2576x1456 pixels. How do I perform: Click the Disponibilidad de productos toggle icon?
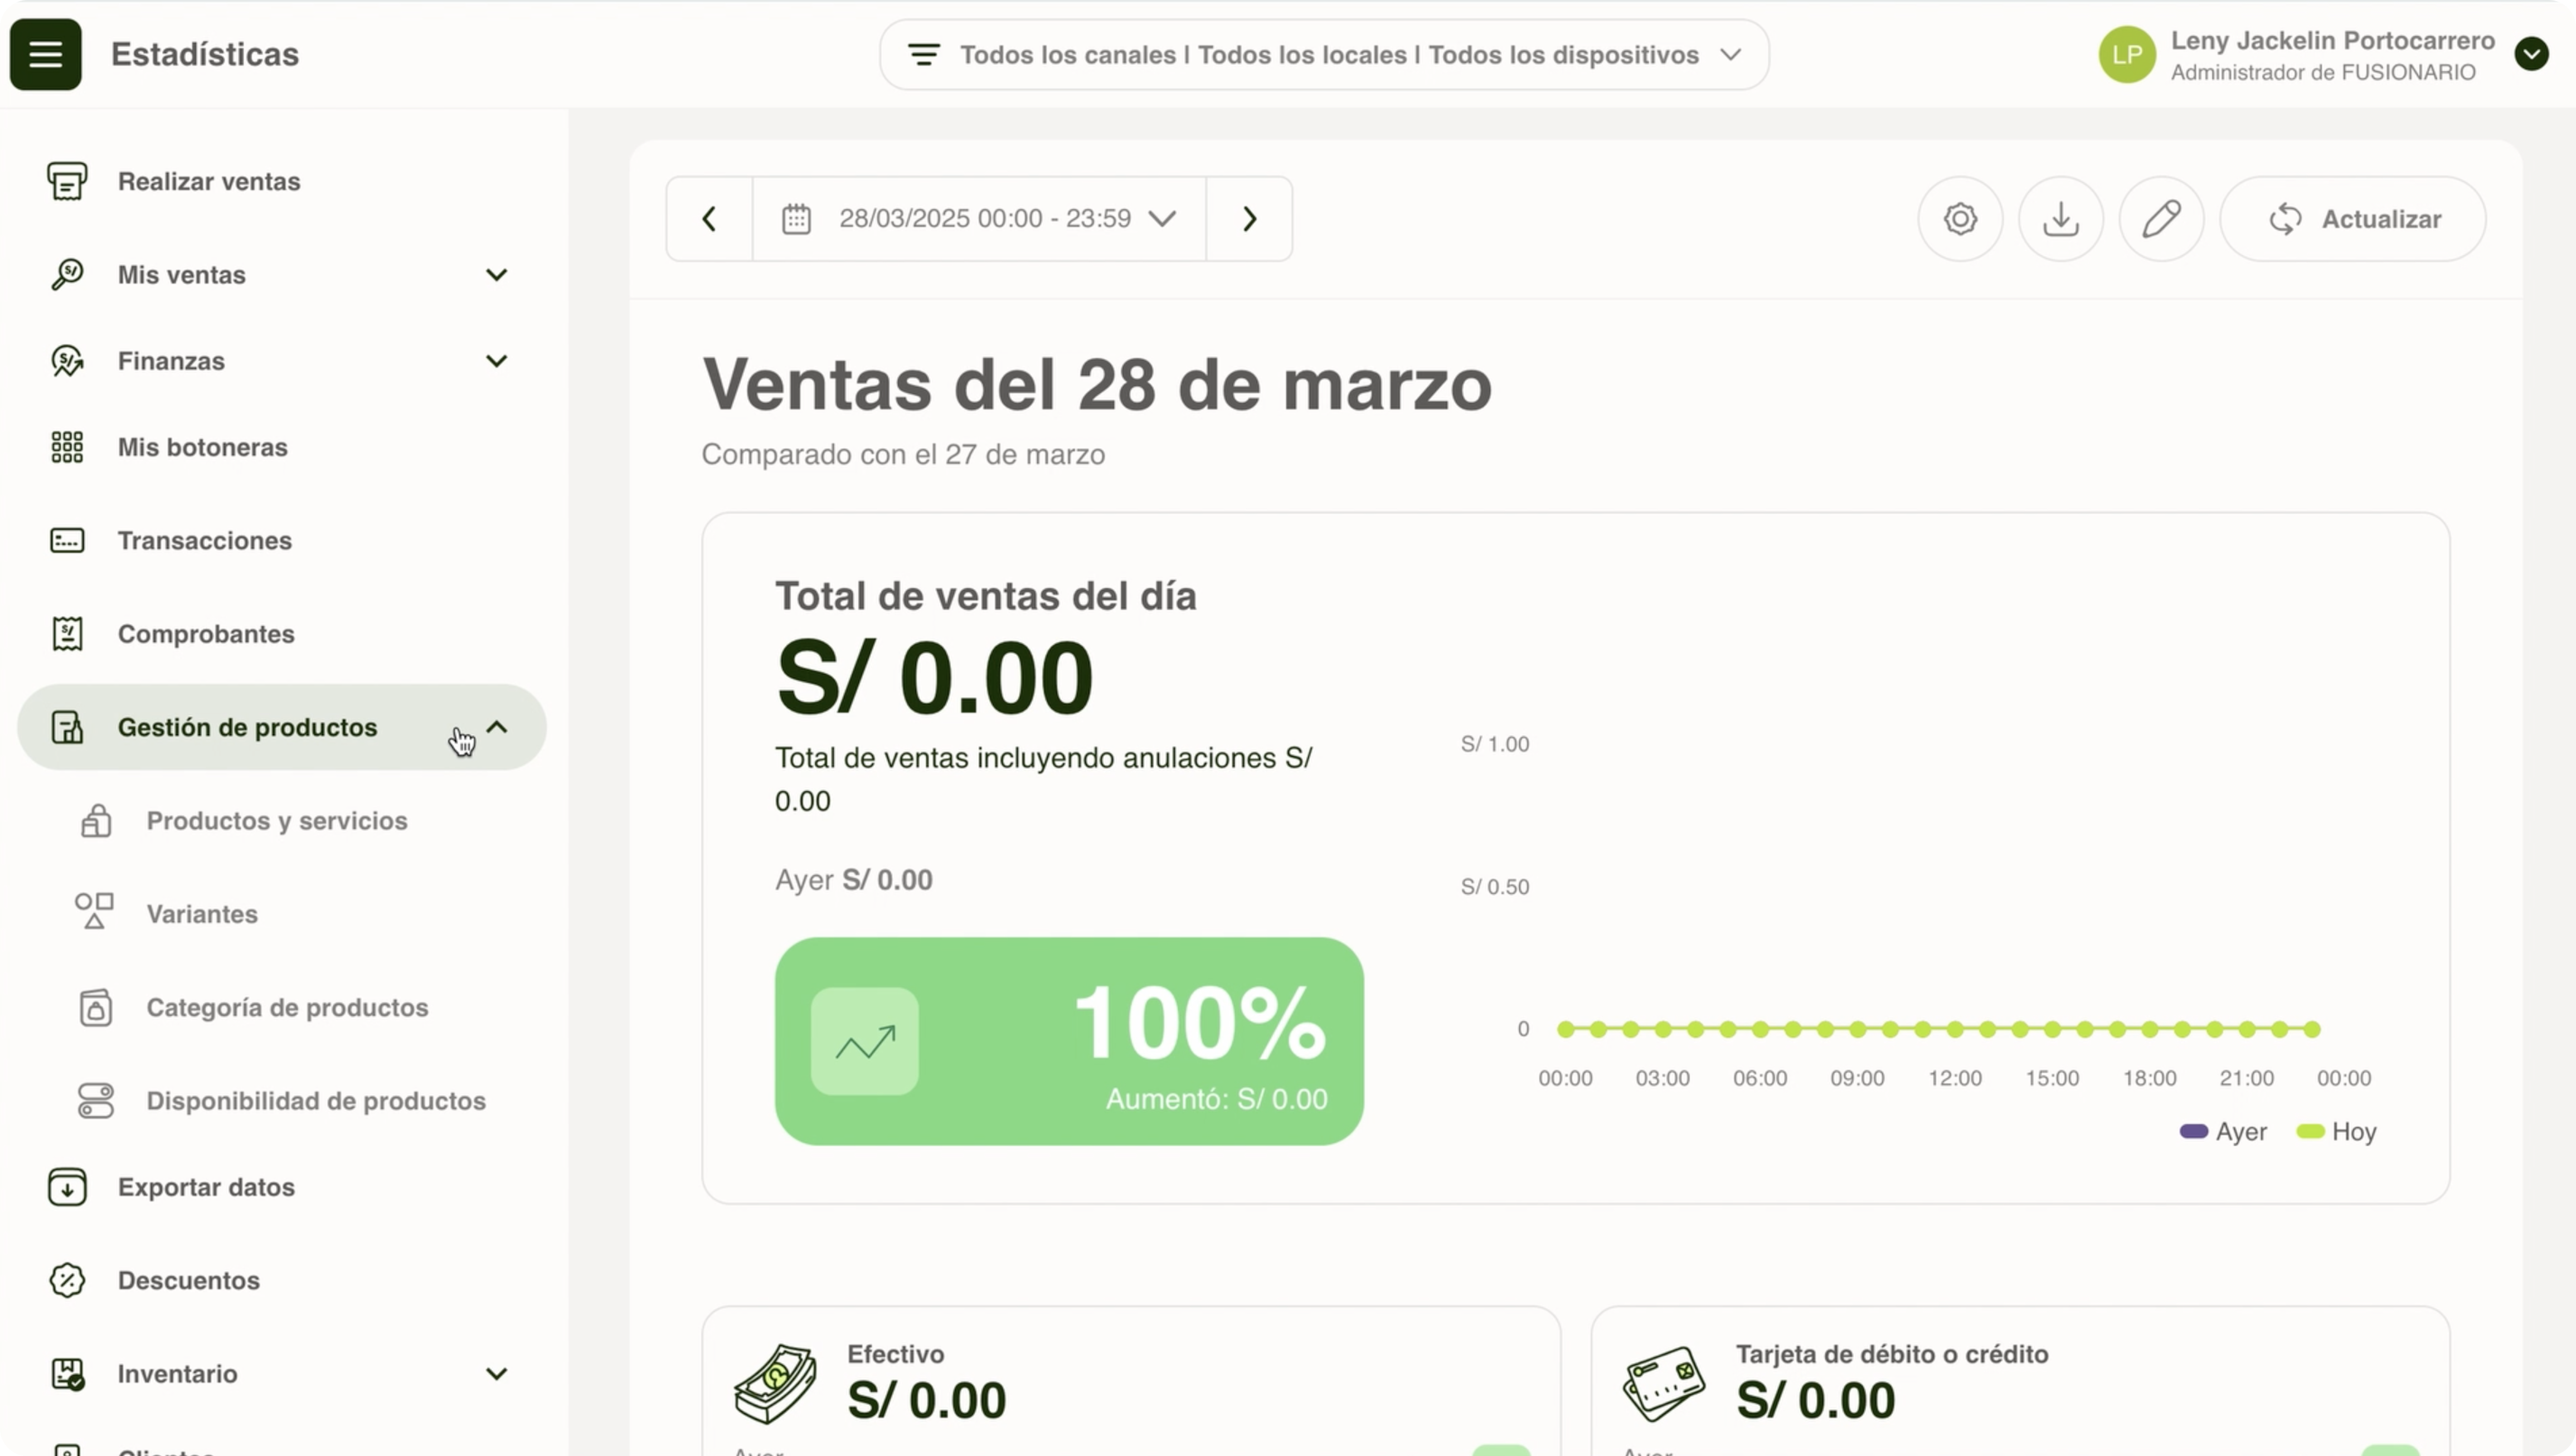pyautogui.click(x=96, y=1101)
